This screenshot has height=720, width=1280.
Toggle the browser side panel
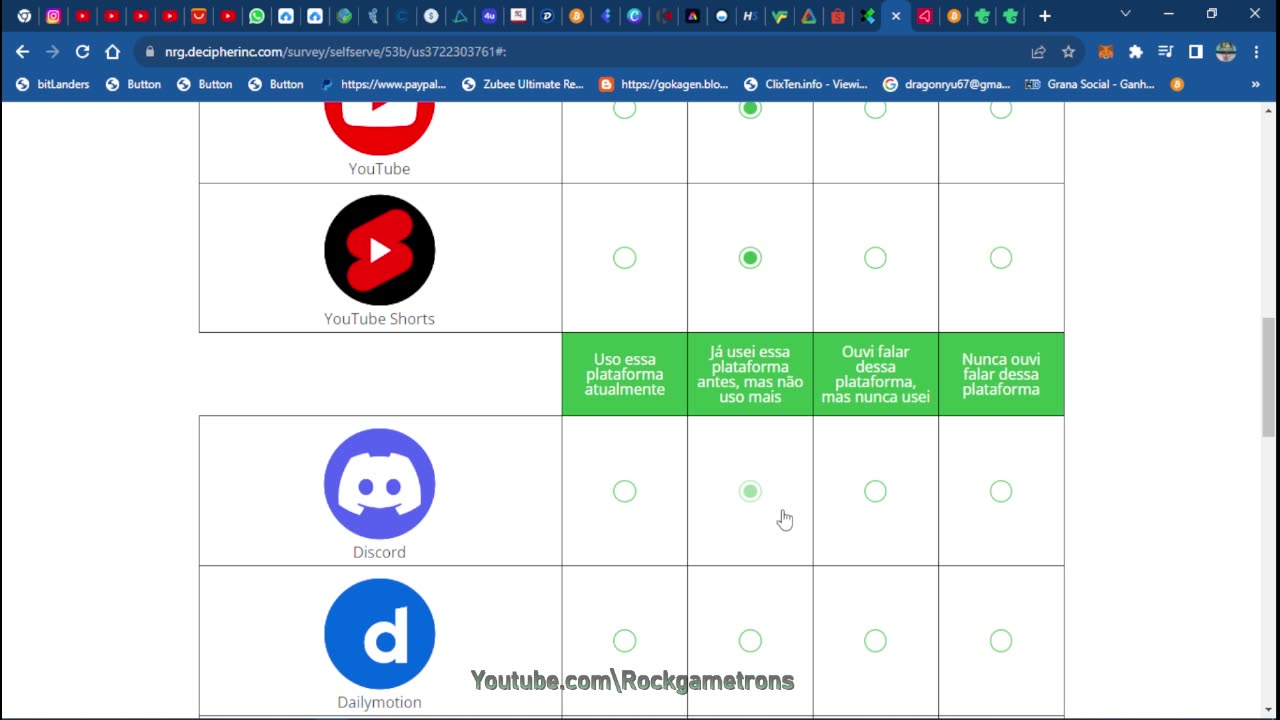click(x=1195, y=52)
